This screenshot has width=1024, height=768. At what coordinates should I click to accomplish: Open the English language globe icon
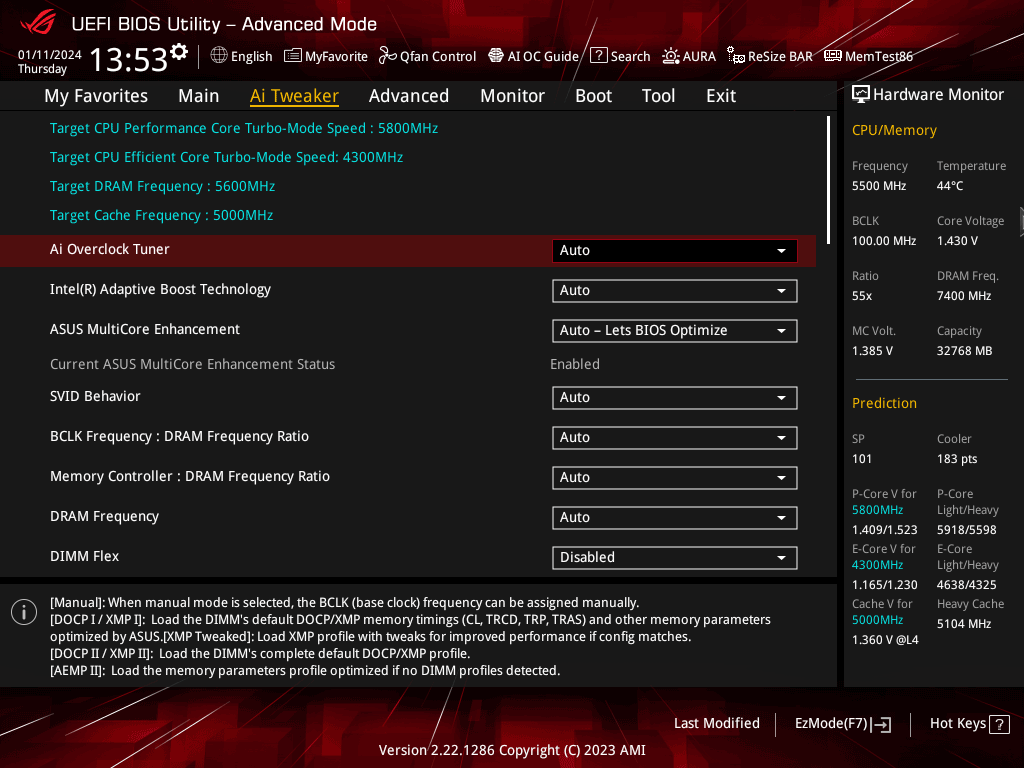pos(219,56)
